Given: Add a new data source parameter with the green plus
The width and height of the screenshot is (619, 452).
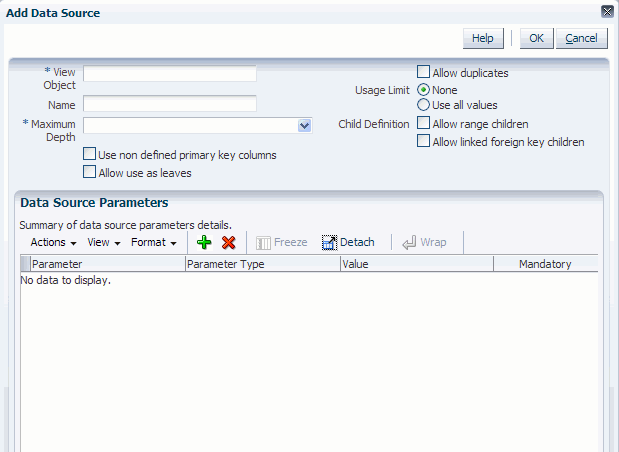Looking at the screenshot, I should click(x=204, y=242).
